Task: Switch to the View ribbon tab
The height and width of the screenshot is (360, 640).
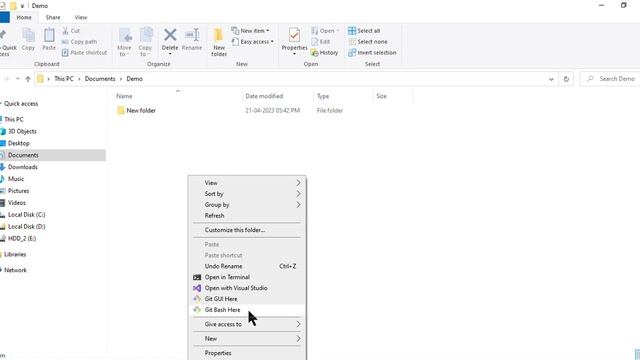Action: coord(80,17)
